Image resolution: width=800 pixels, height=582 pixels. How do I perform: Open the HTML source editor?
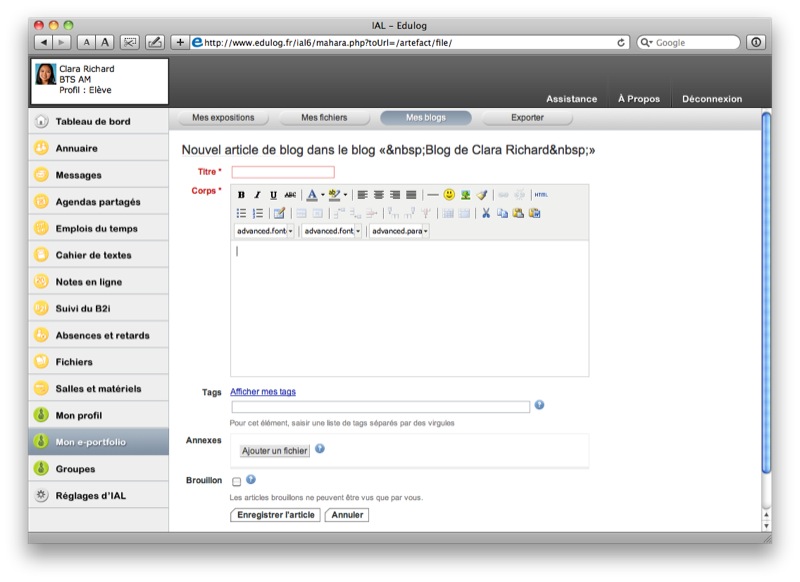(540, 195)
